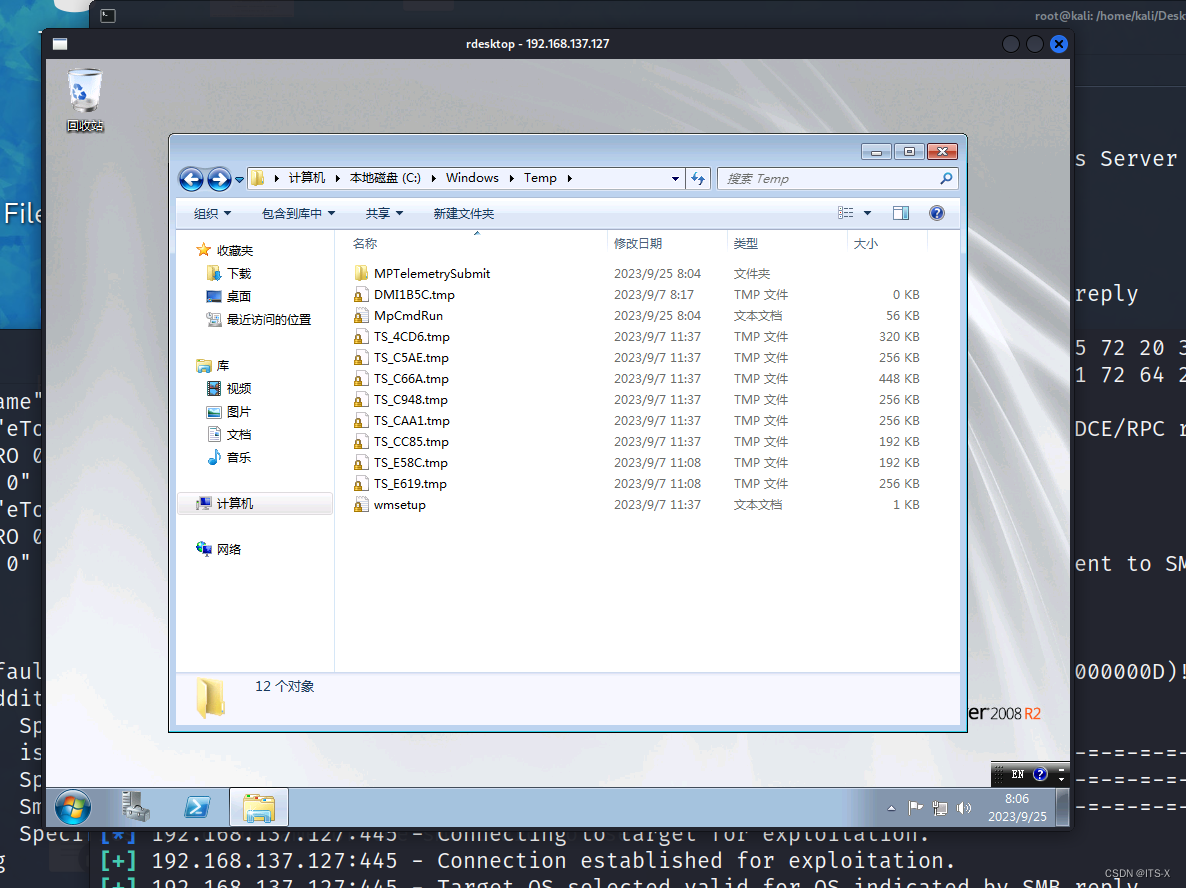Image resolution: width=1186 pixels, height=888 pixels.
Task: Expand hidden icons in the system tray
Action: click(x=890, y=807)
